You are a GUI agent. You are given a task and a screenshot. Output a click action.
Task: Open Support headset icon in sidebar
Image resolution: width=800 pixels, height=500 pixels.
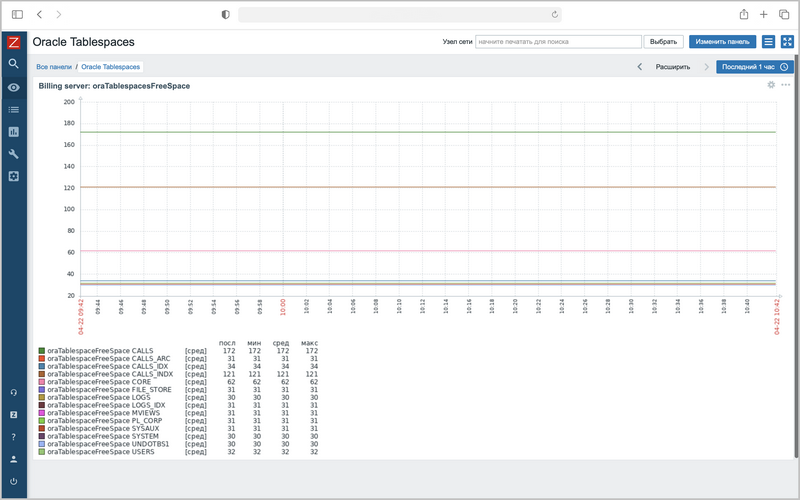tap(14, 392)
